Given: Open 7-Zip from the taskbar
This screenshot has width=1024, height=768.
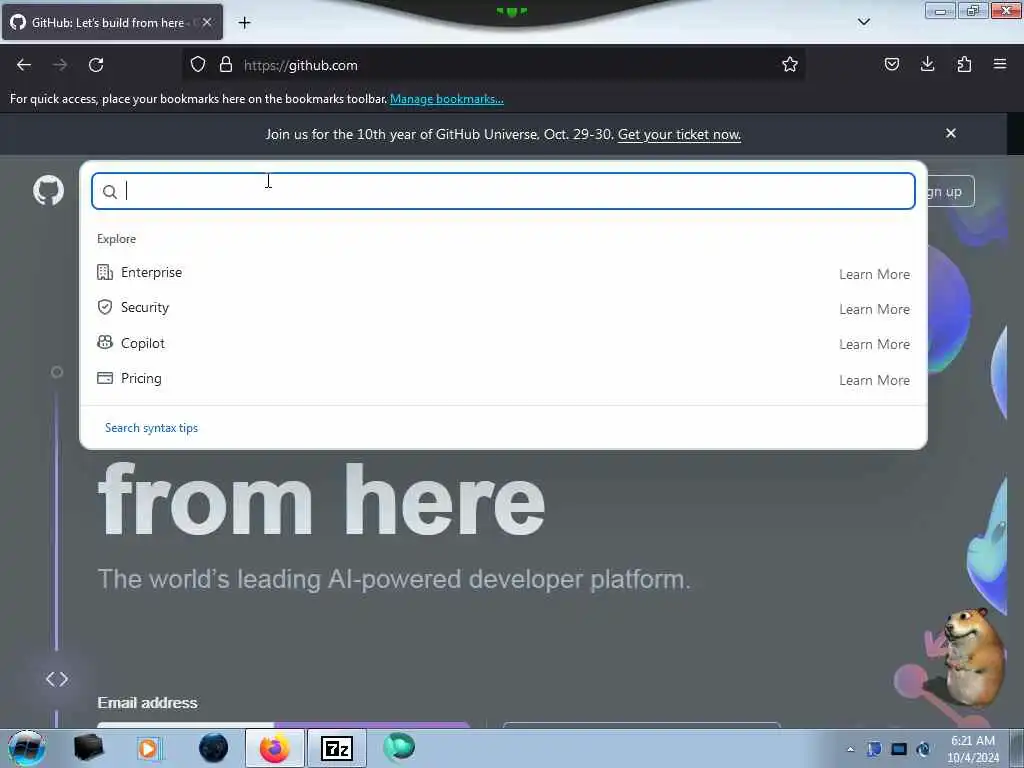Looking at the screenshot, I should [337, 748].
